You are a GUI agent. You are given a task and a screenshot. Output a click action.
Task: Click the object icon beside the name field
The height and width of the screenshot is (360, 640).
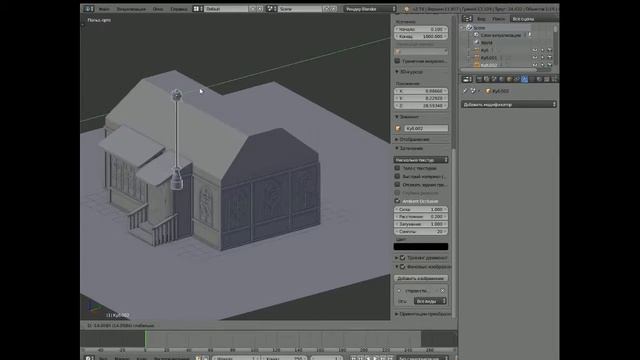tap(398, 129)
